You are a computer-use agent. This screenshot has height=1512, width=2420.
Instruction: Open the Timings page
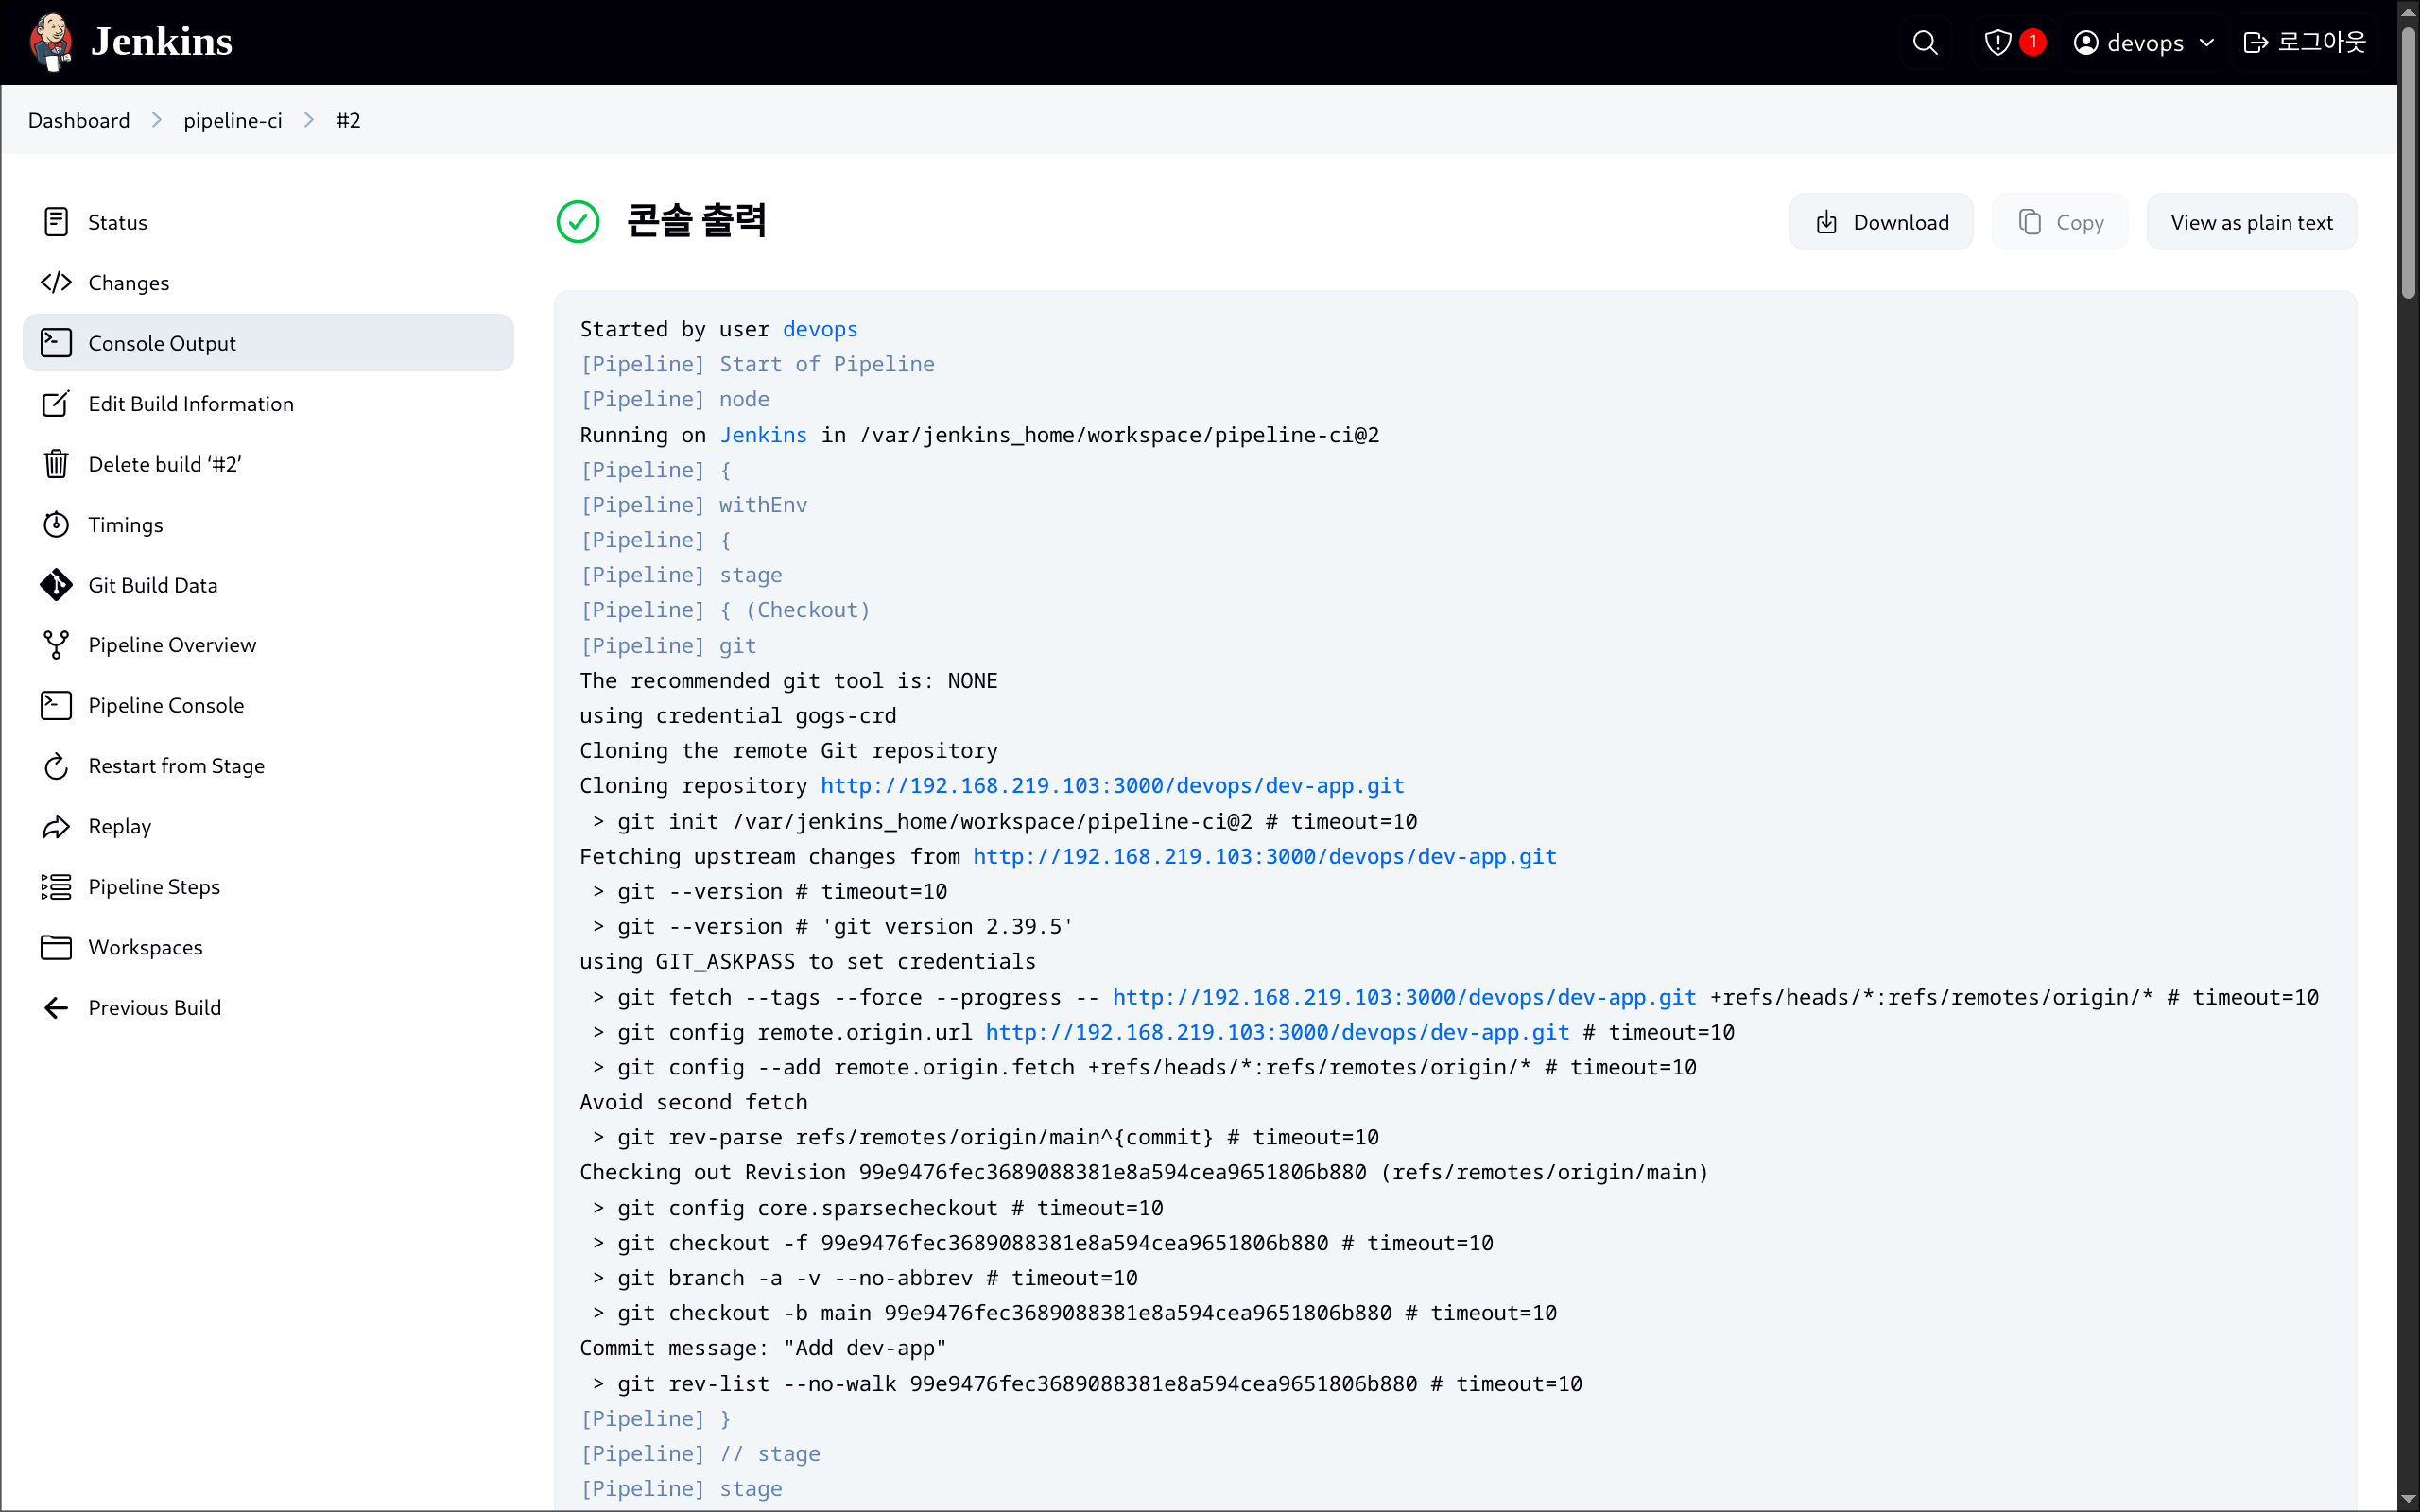point(268,524)
